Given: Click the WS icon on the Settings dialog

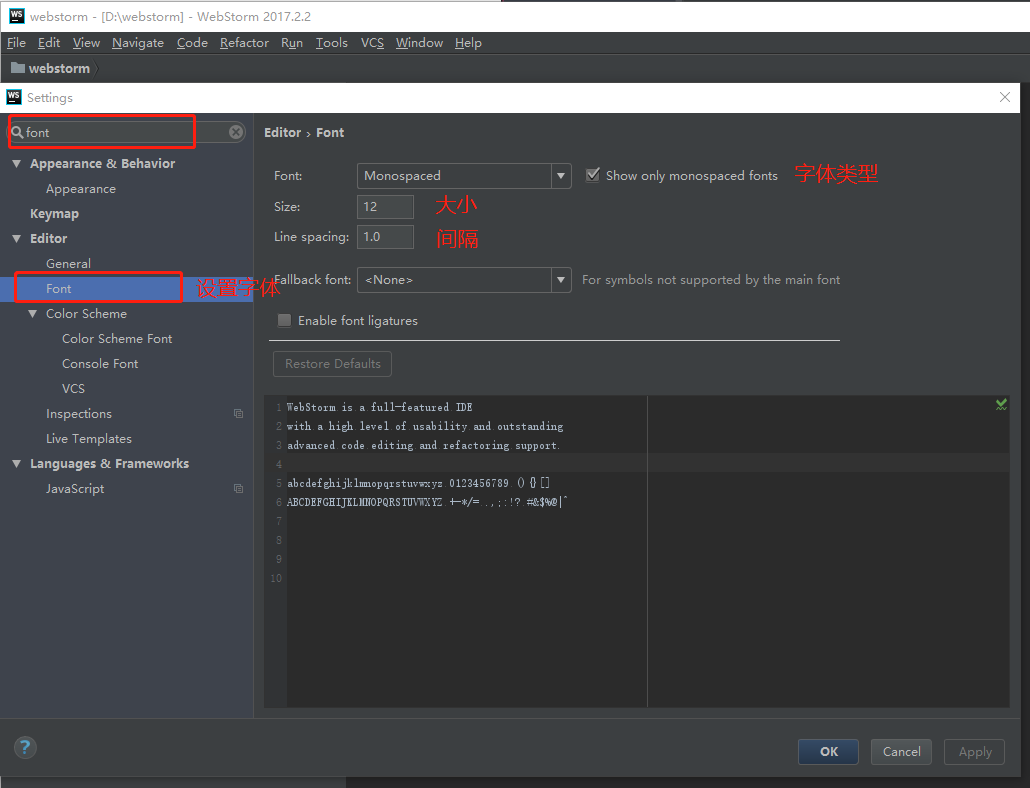Looking at the screenshot, I should (13, 97).
